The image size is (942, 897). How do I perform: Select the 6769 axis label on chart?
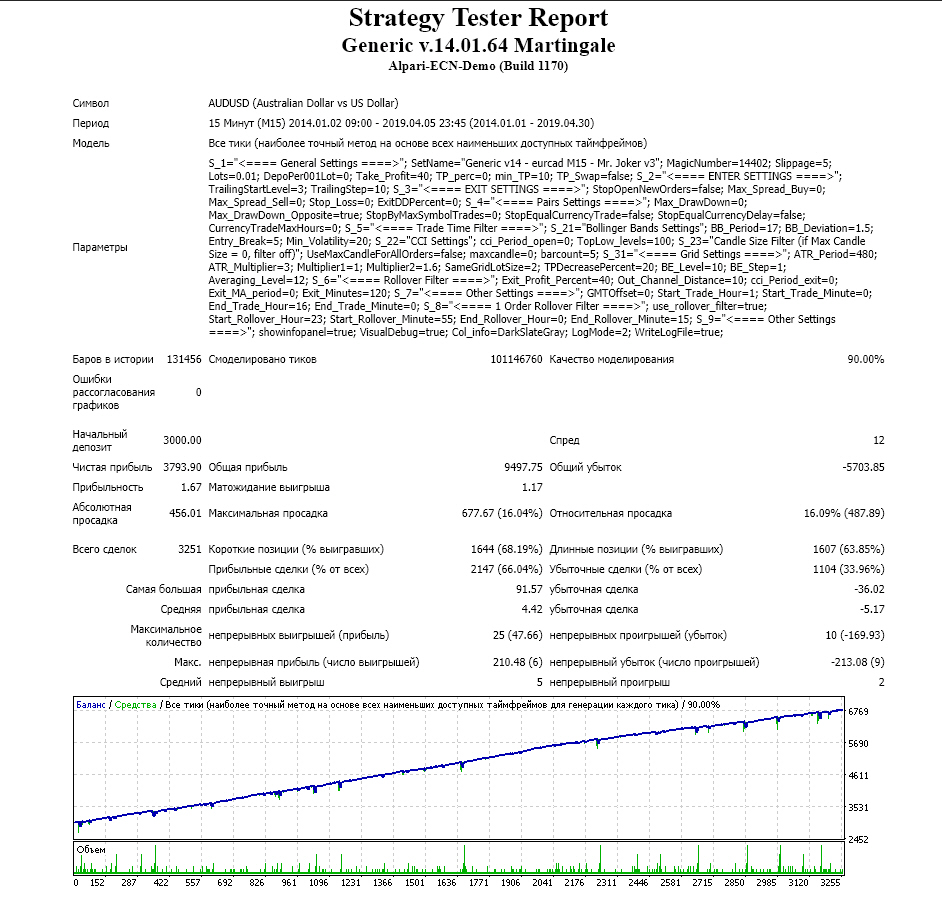(858, 712)
